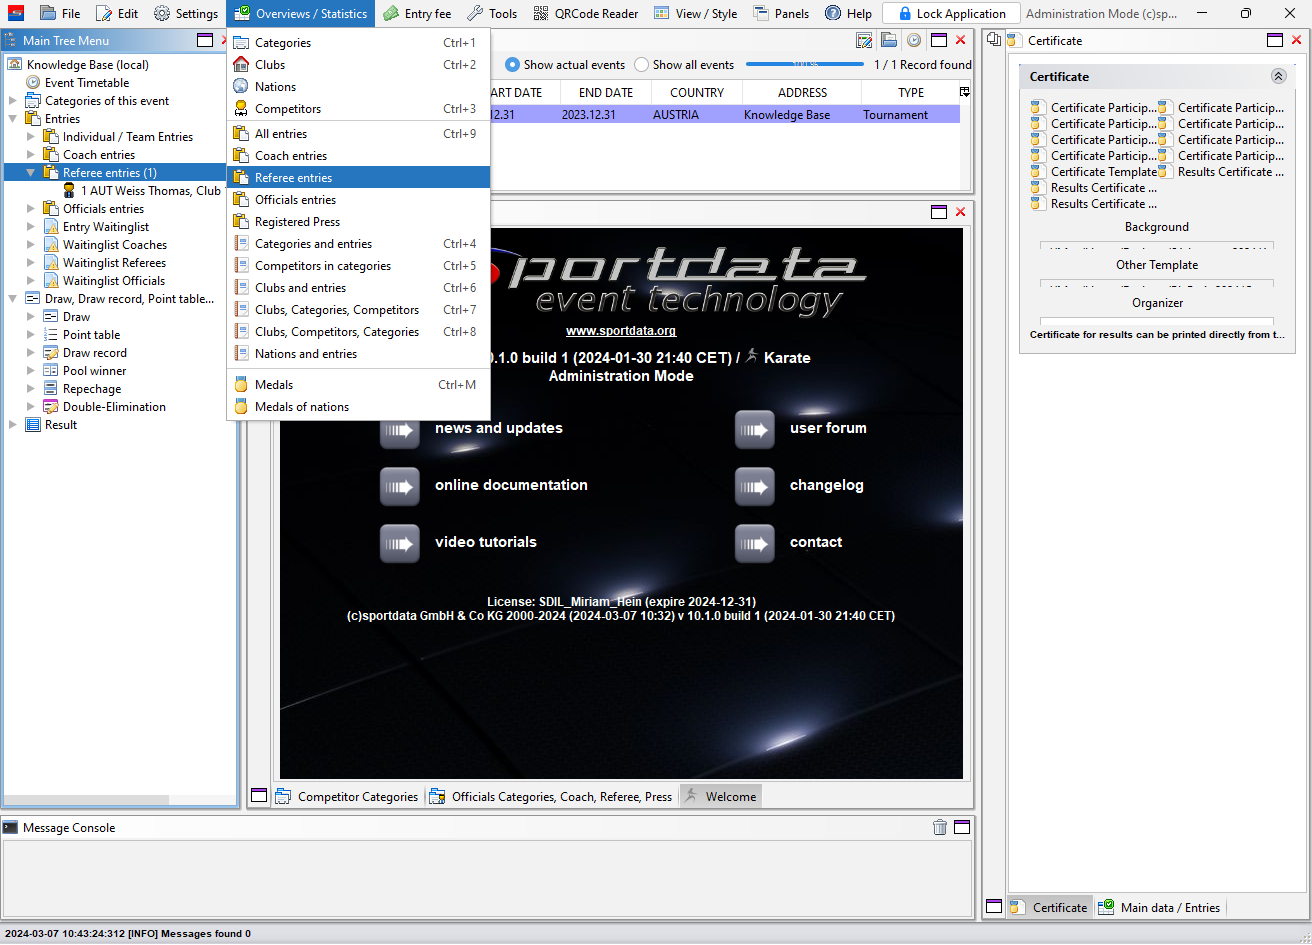Open the news and updates link
Viewport: 1312px width, 945px height.
499,428
